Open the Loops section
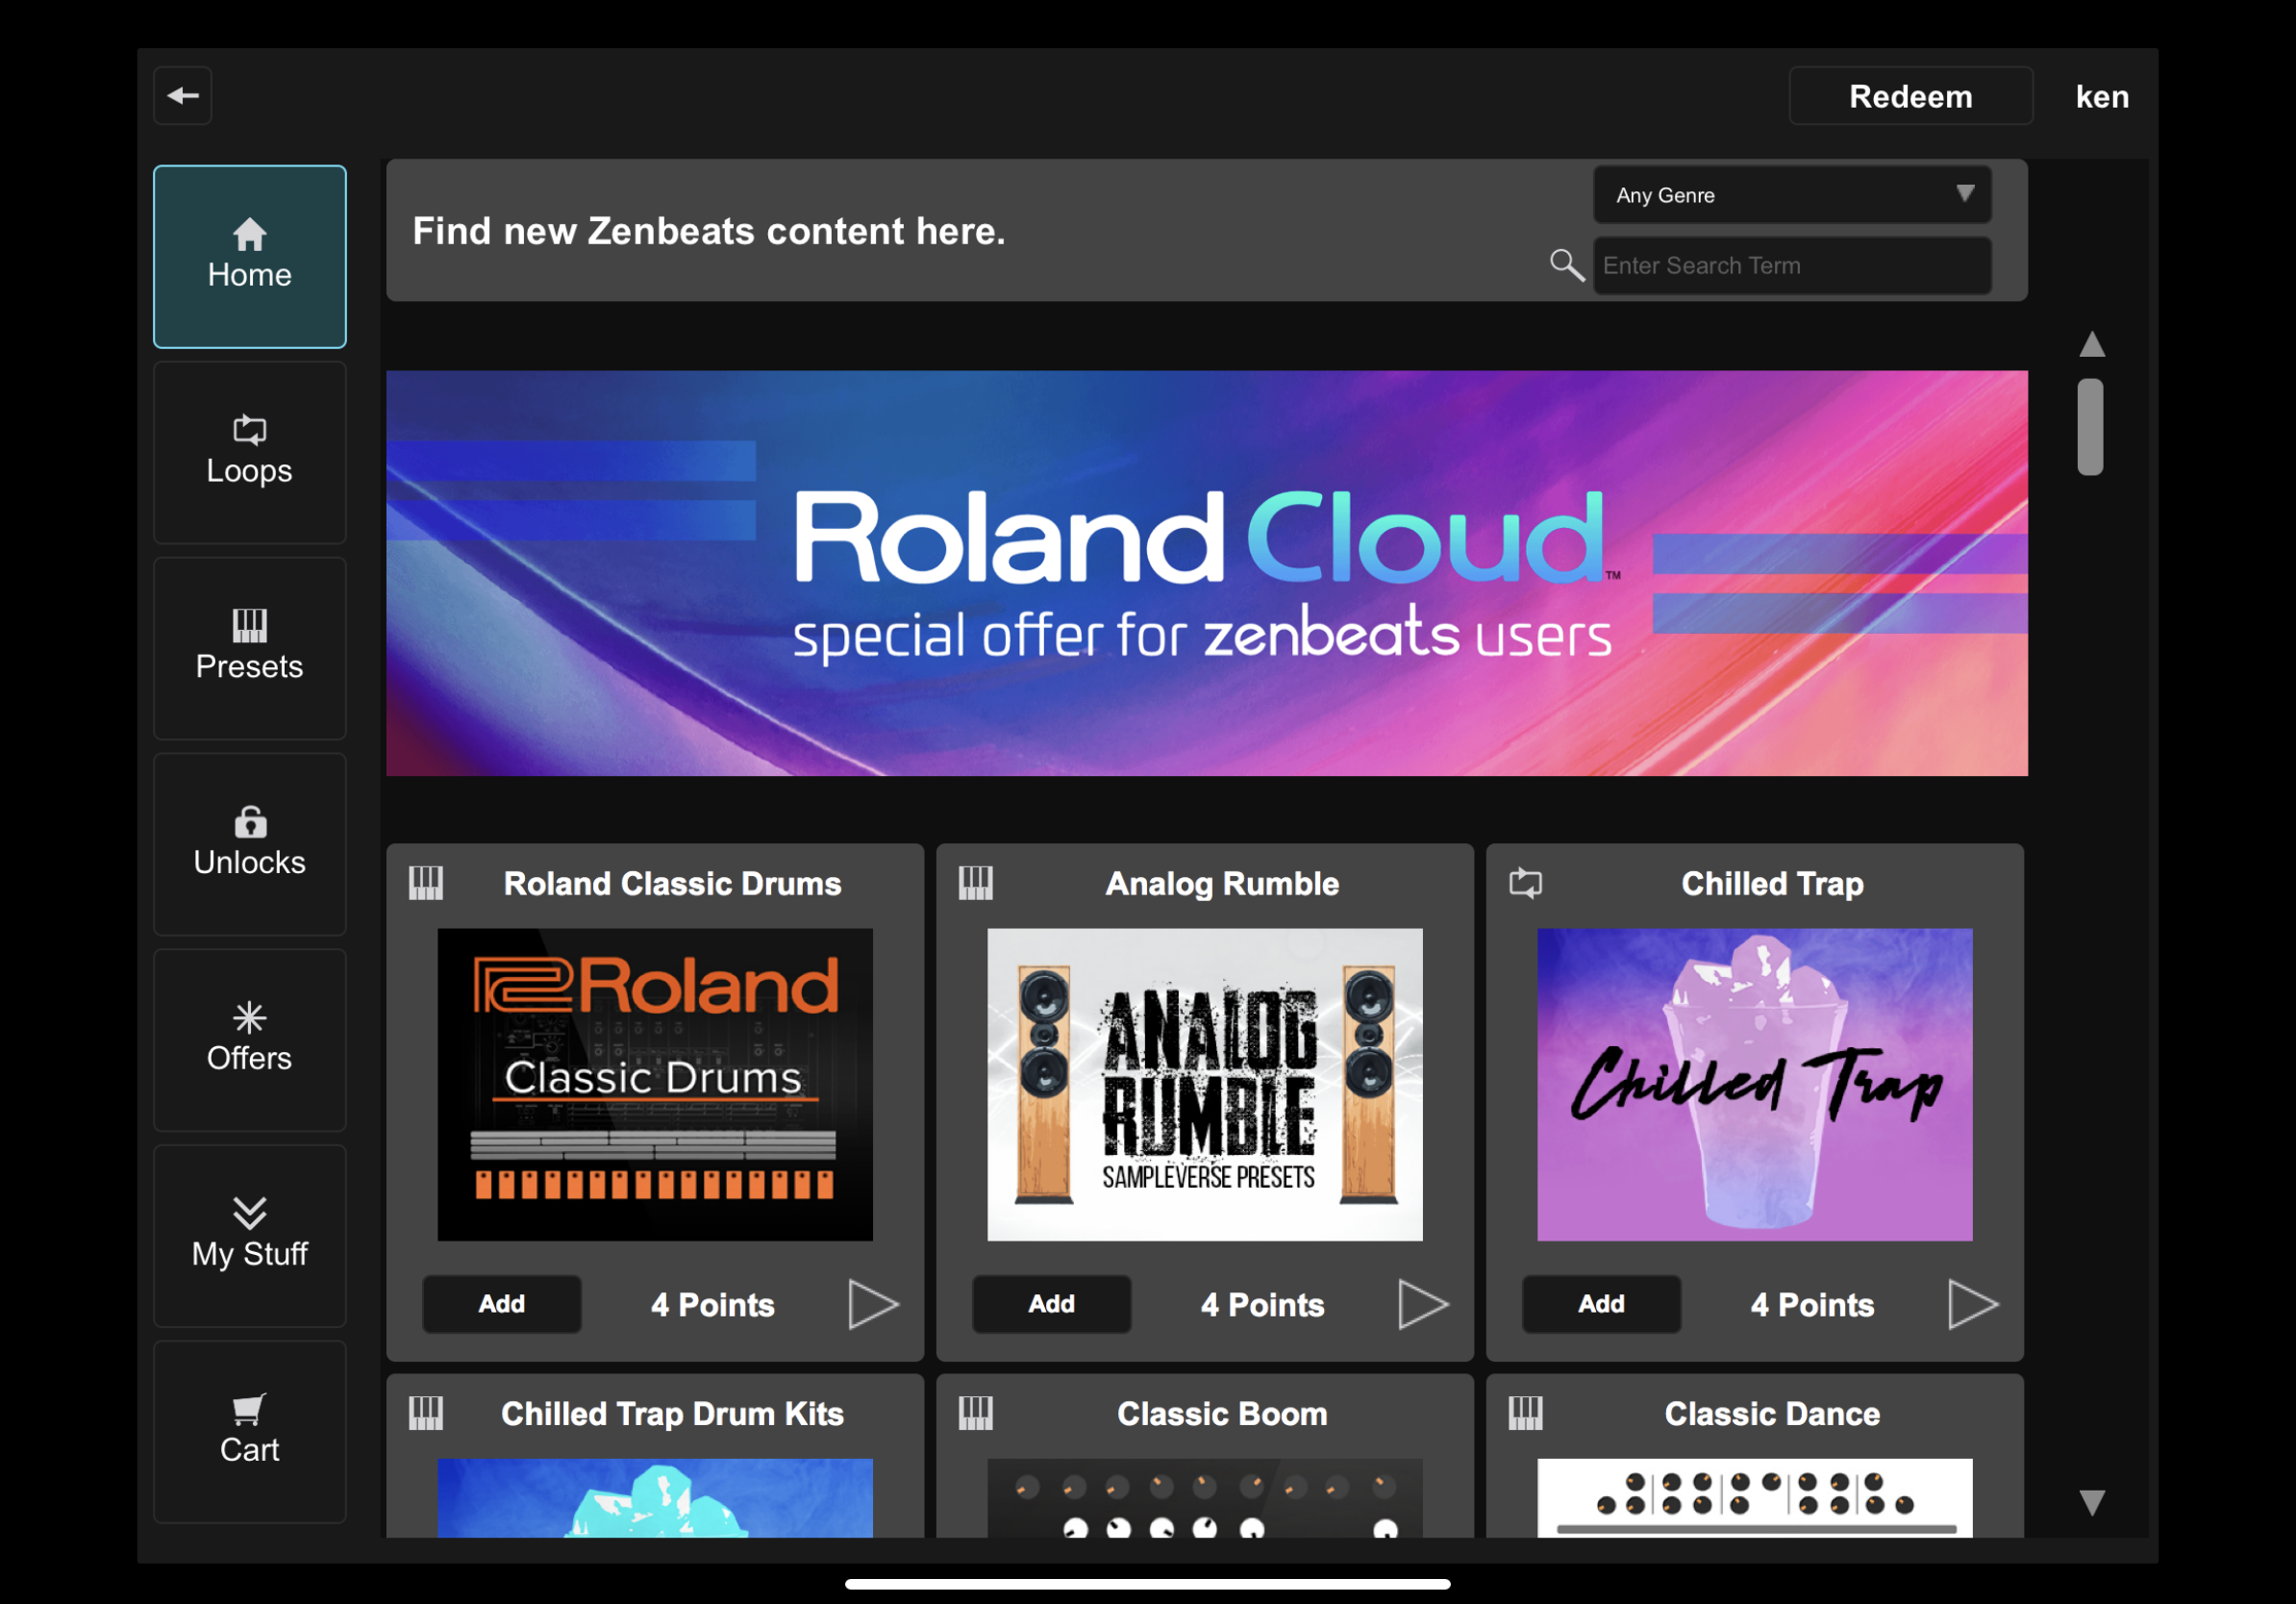Viewport: 2296px width, 1604px height. point(250,453)
